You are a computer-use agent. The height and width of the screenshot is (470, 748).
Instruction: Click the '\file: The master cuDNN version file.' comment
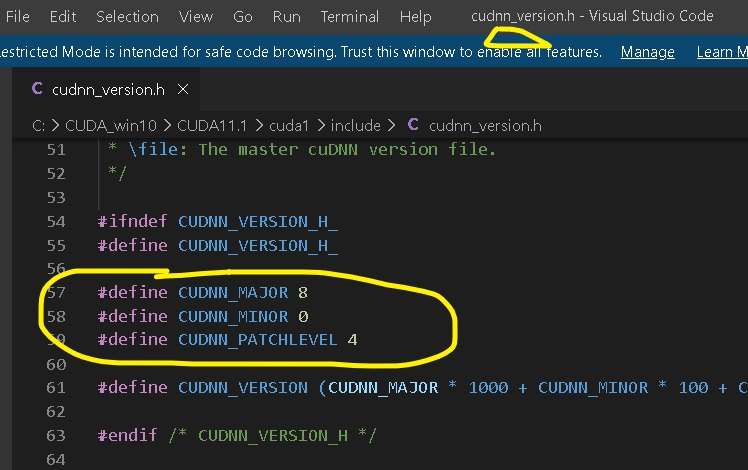[x=312, y=150]
